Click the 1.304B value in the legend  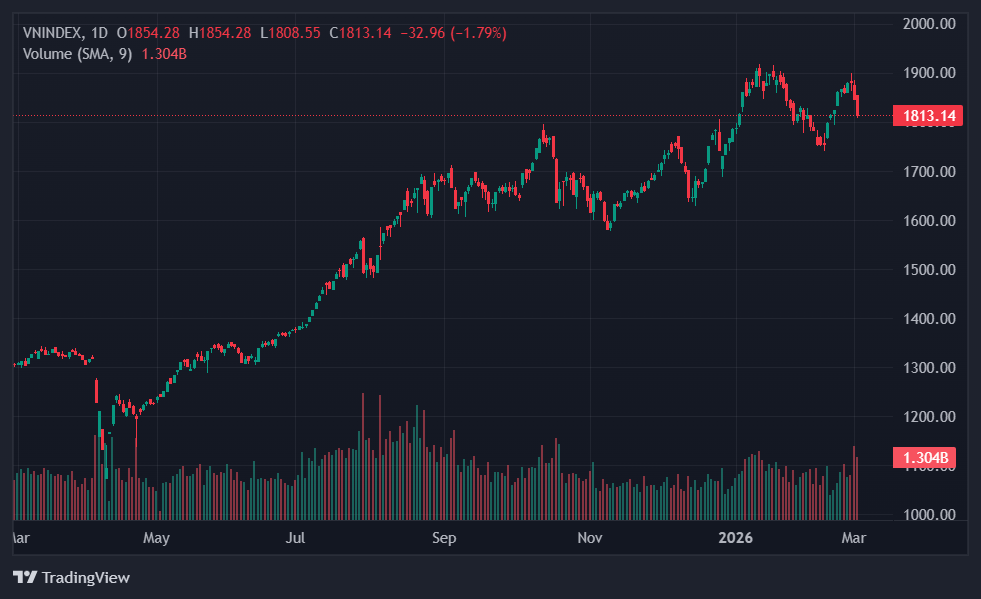point(164,53)
